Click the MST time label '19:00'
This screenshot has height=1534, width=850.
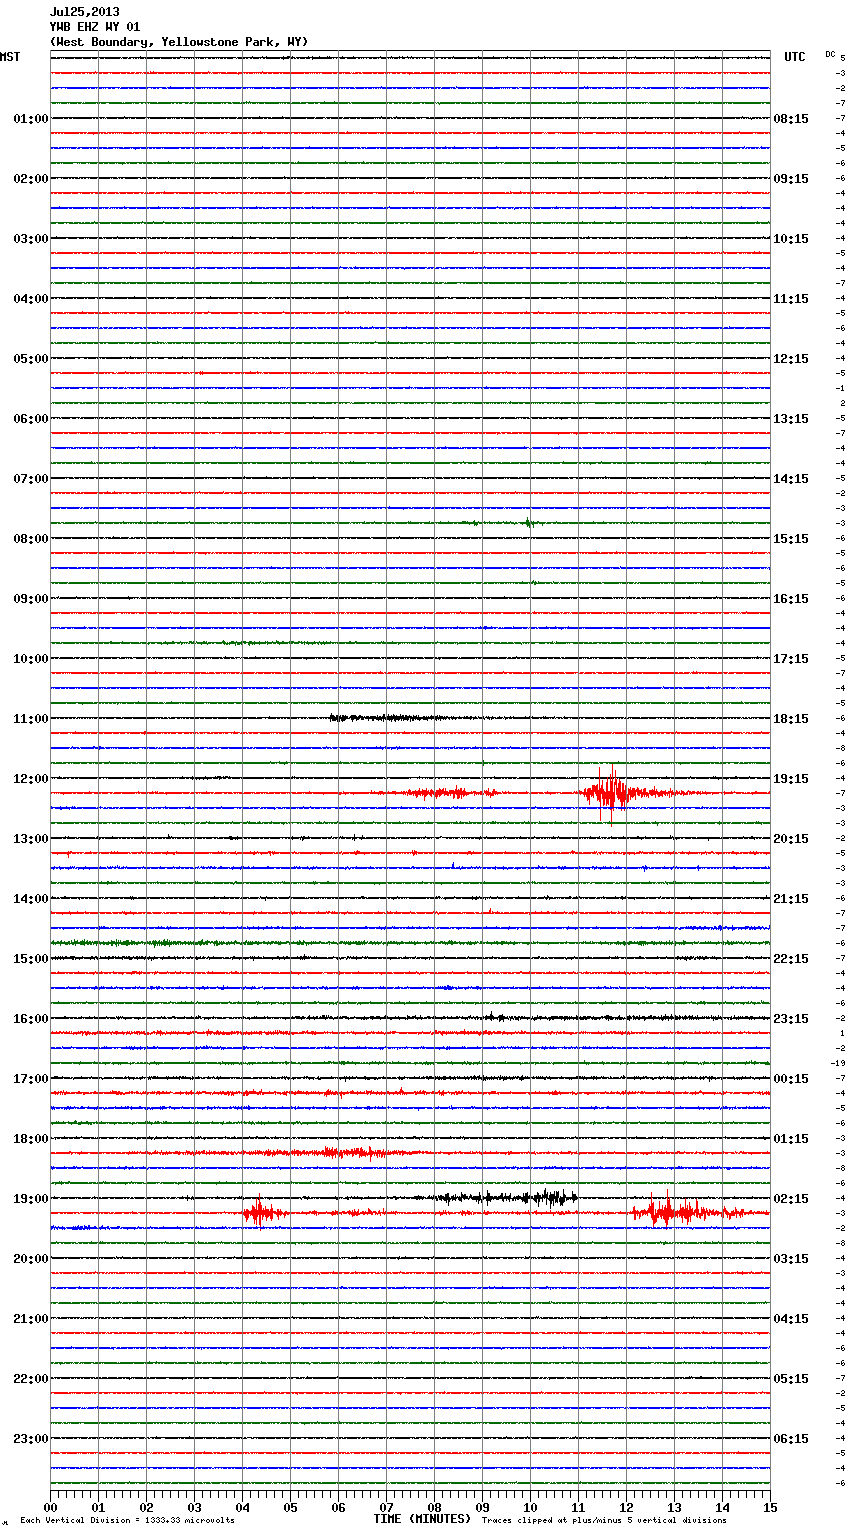pyautogui.click(x=31, y=1199)
